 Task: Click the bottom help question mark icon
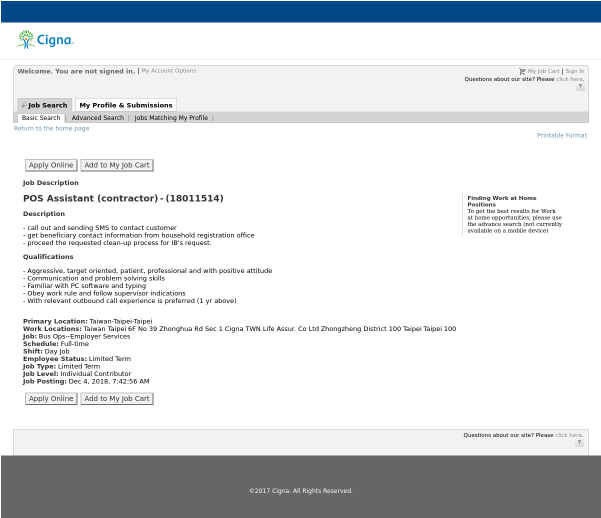point(580,443)
